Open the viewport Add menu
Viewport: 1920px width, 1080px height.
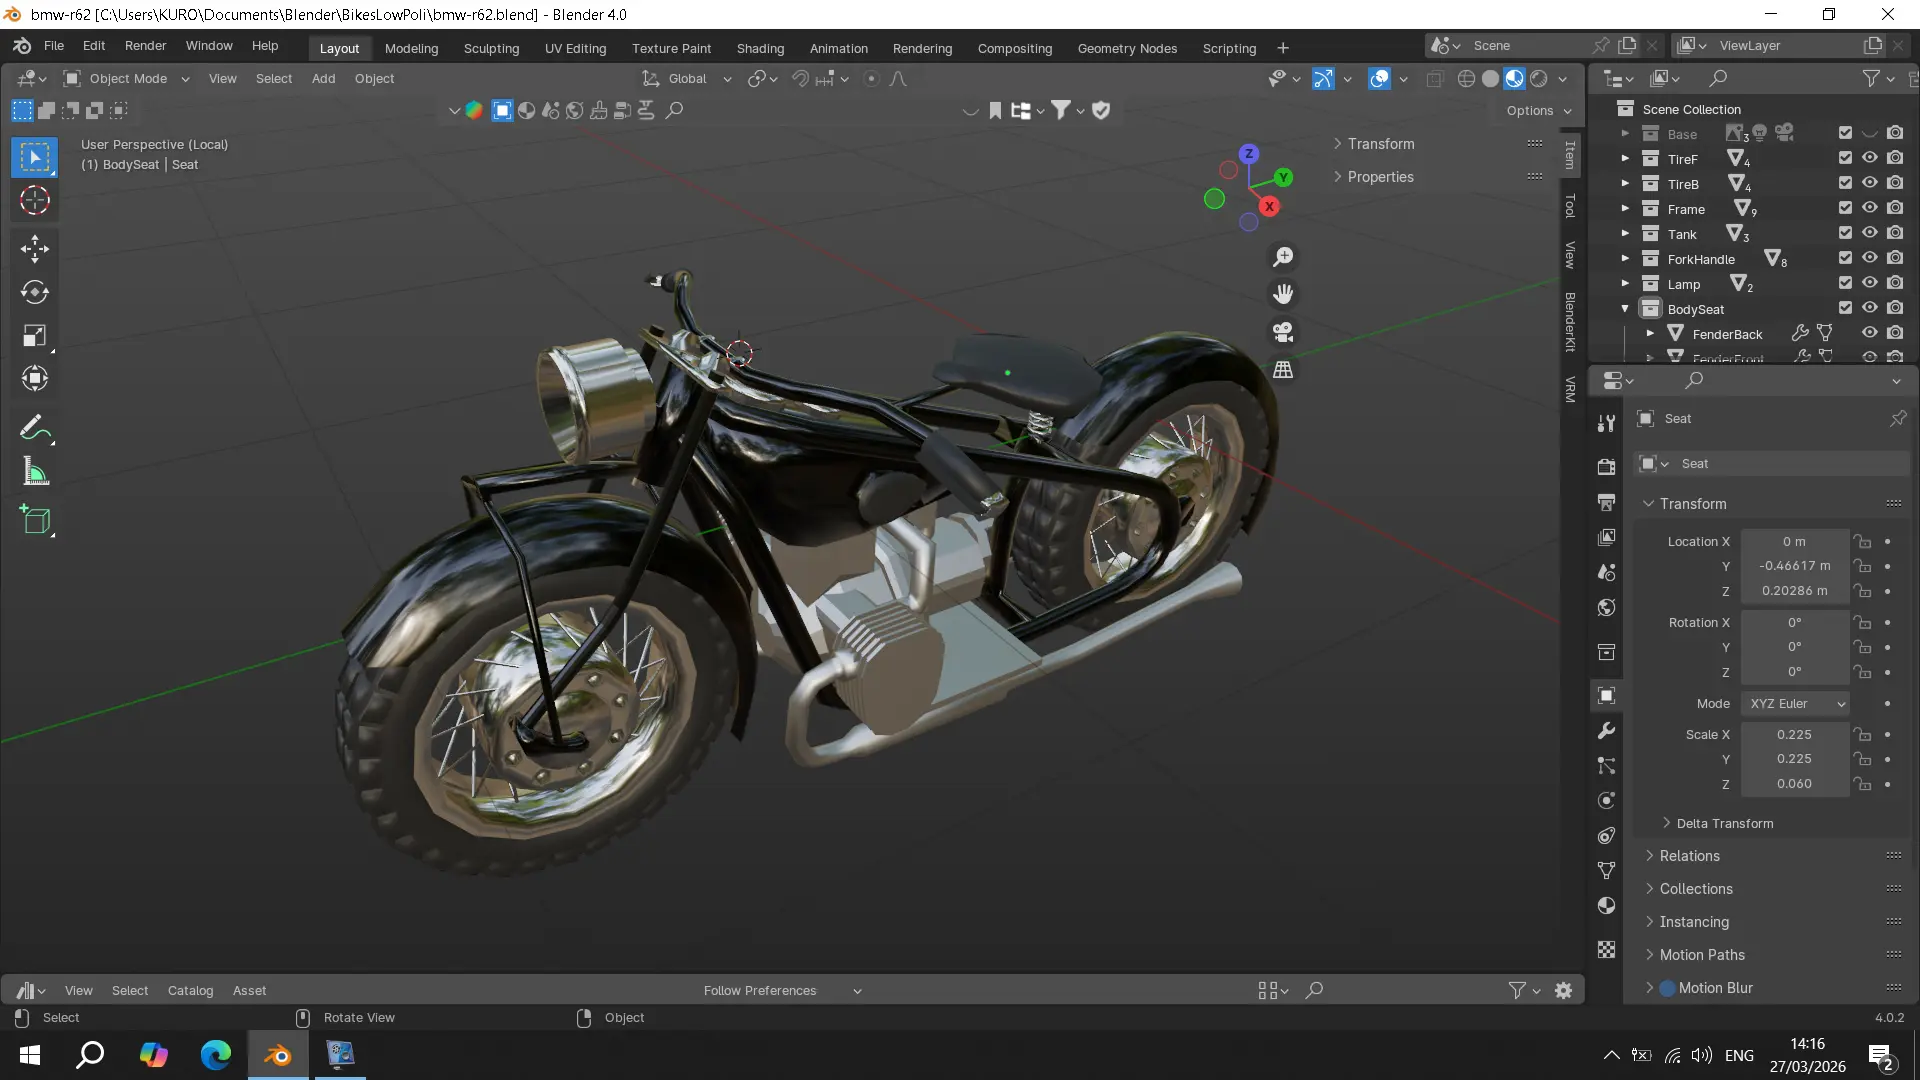323,79
